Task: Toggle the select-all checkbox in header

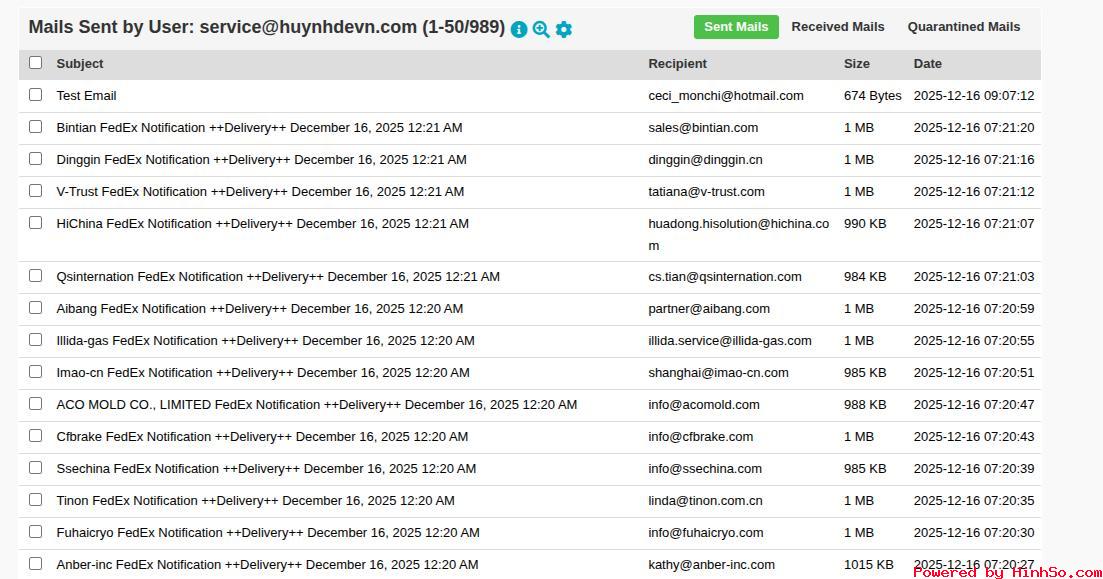Action: (36, 63)
